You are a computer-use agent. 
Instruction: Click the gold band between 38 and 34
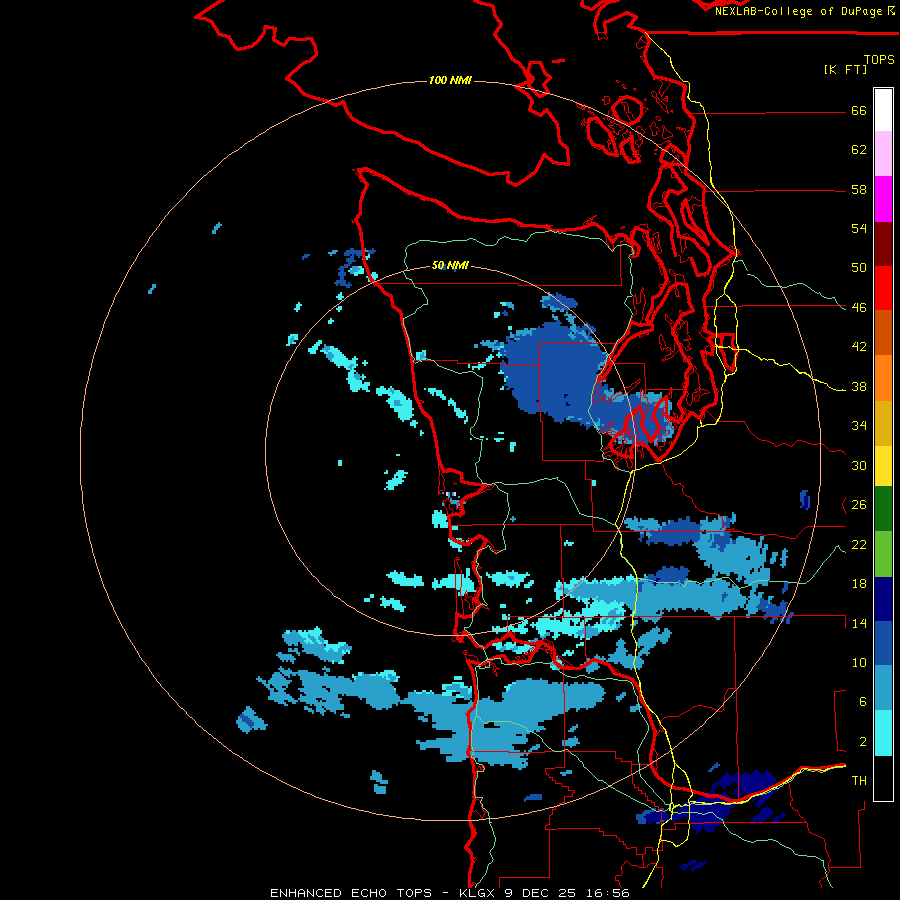pos(883,423)
